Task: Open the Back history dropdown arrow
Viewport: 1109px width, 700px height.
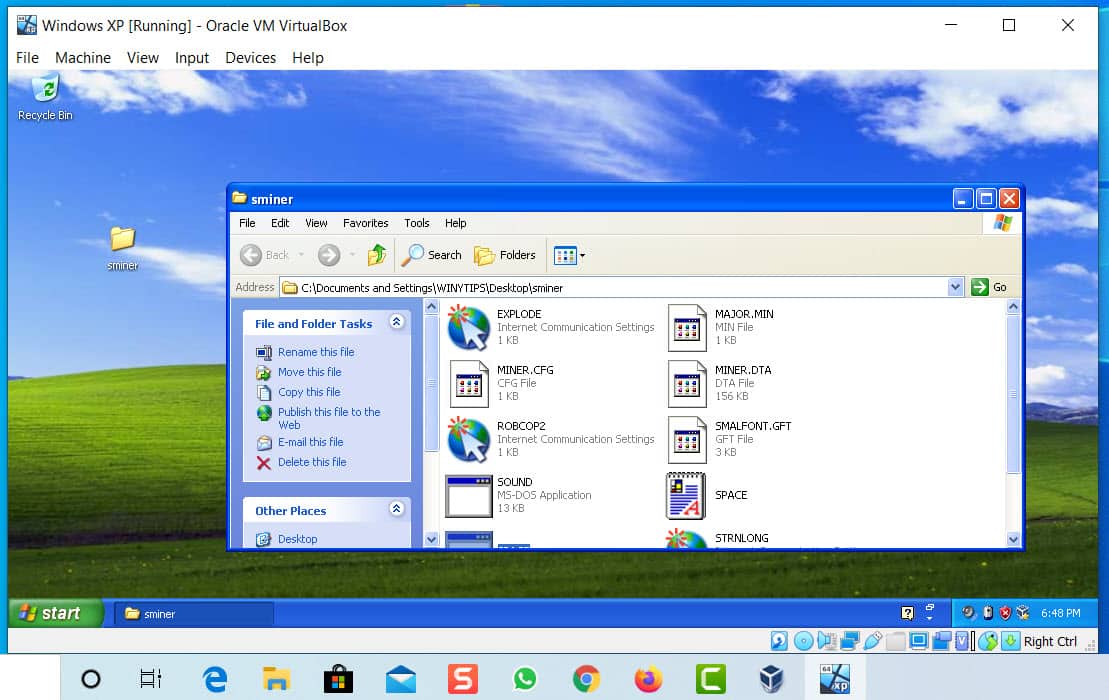Action: point(301,255)
